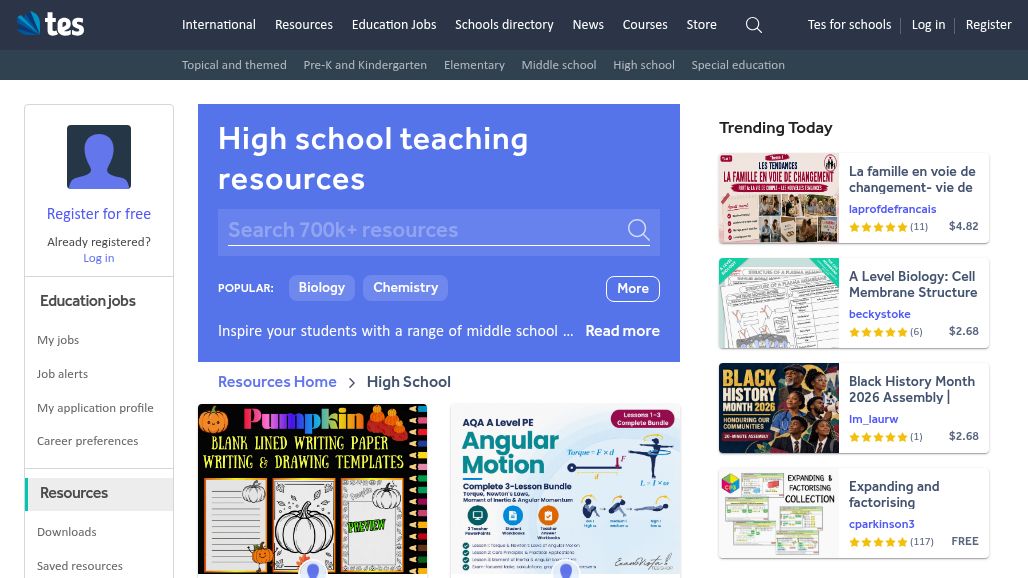Viewport: 1028px width, 578px height.
Task: Select Middle school tab
Action: 559,65
